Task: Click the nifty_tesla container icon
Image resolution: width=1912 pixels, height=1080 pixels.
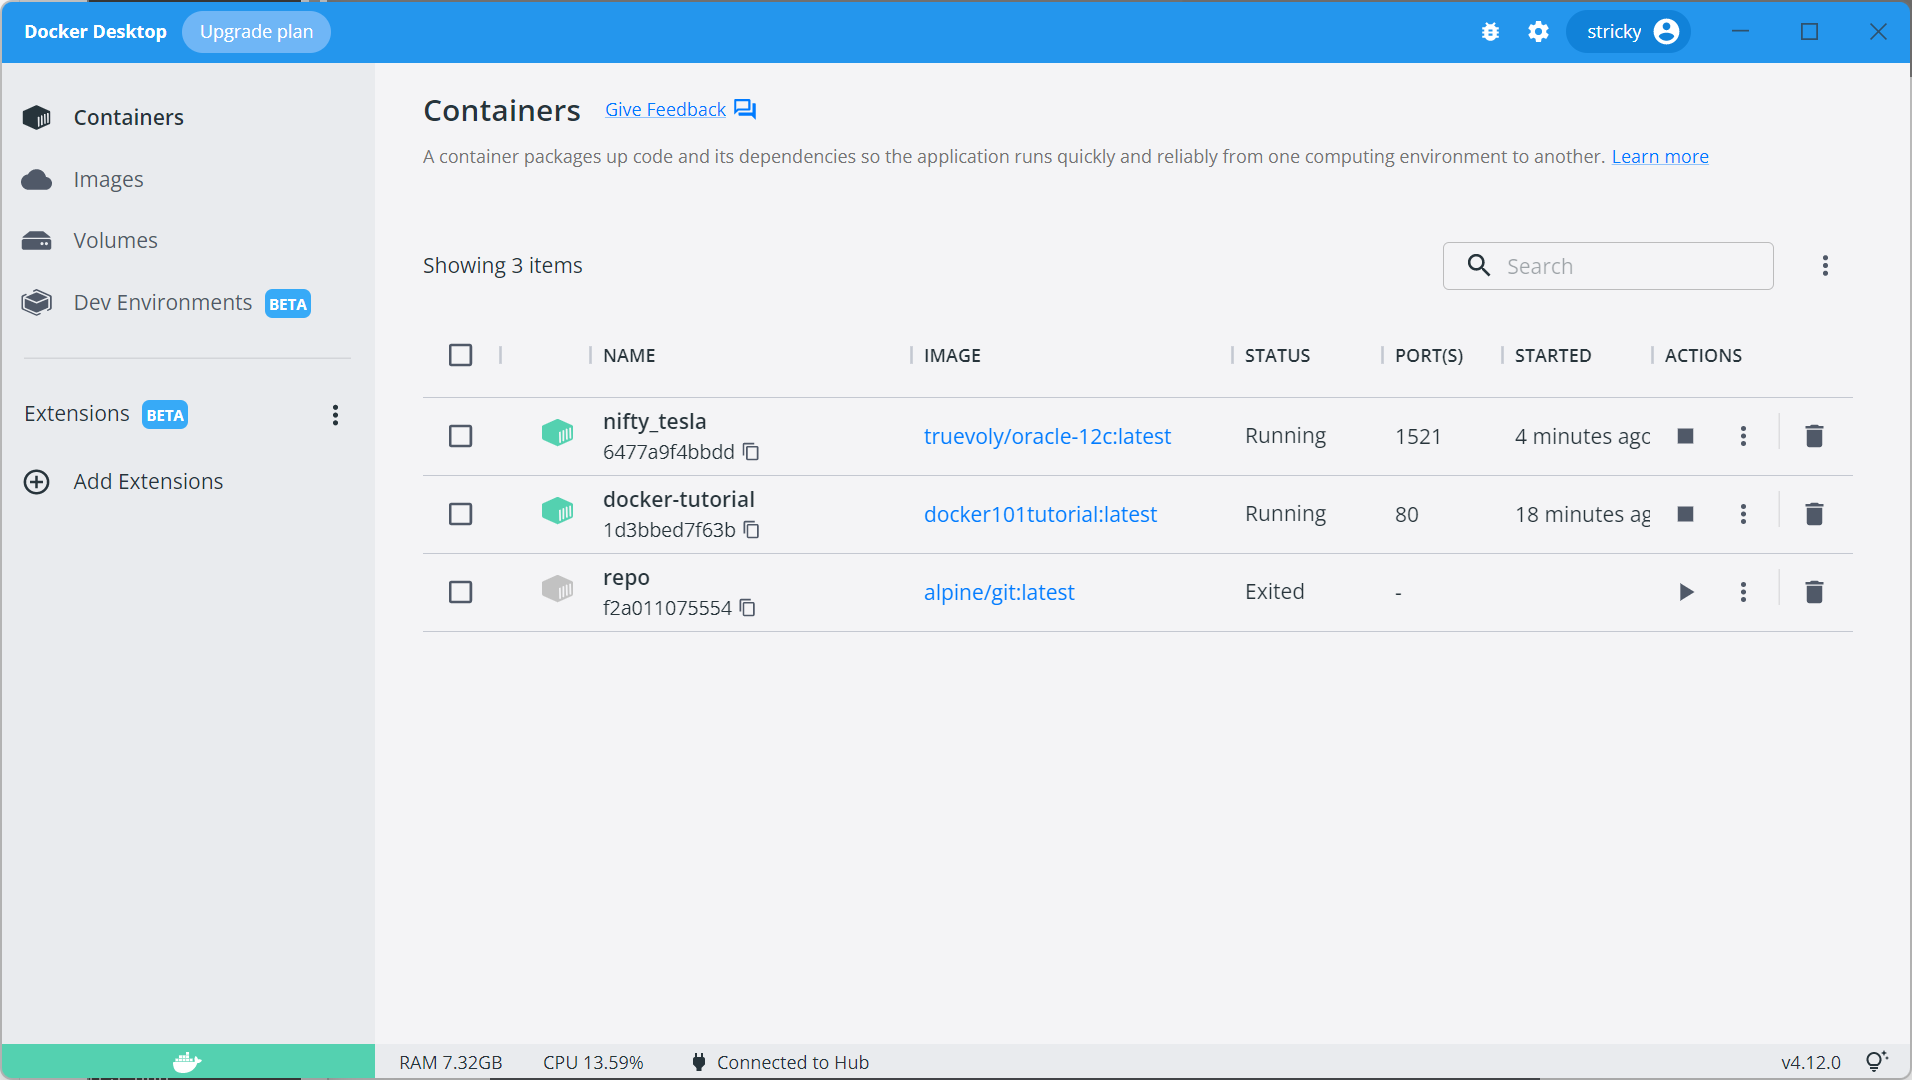Action: point(557,433)
